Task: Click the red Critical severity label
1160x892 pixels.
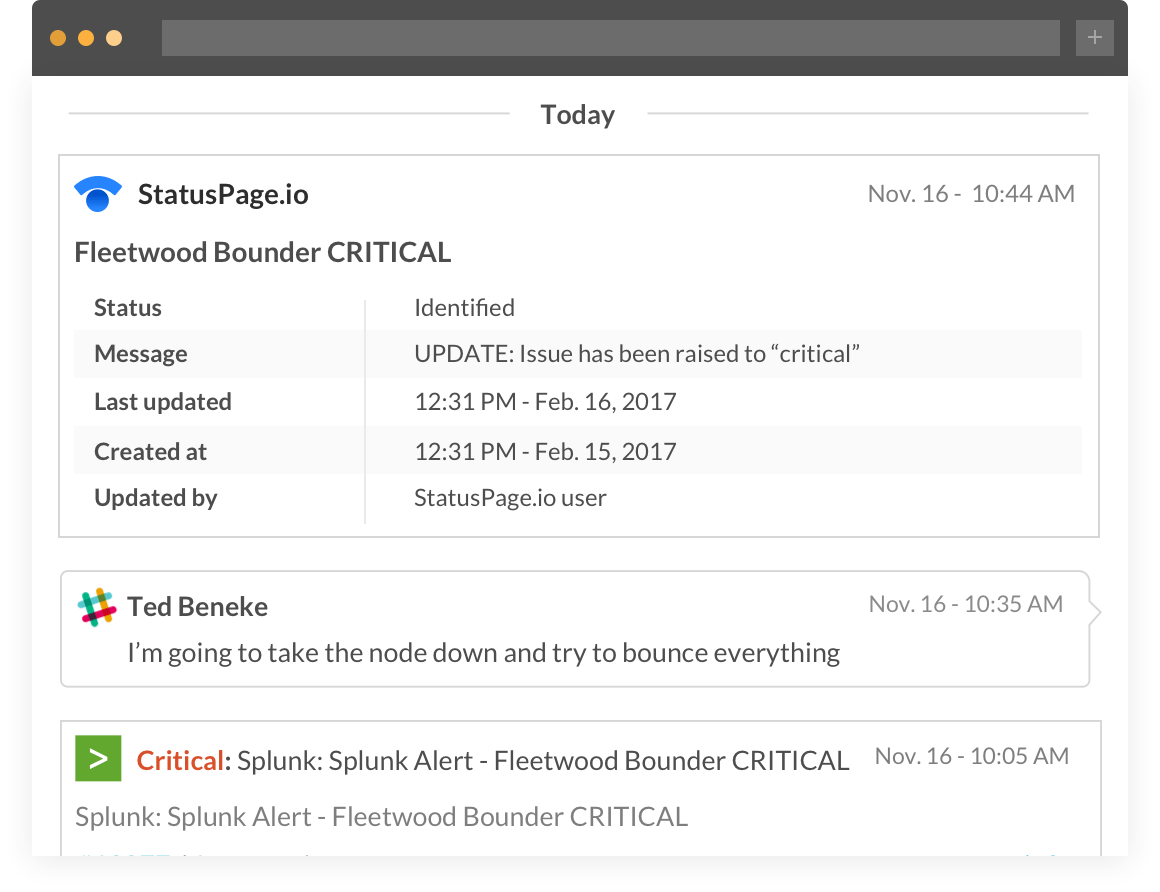Action: coord(180,761)
